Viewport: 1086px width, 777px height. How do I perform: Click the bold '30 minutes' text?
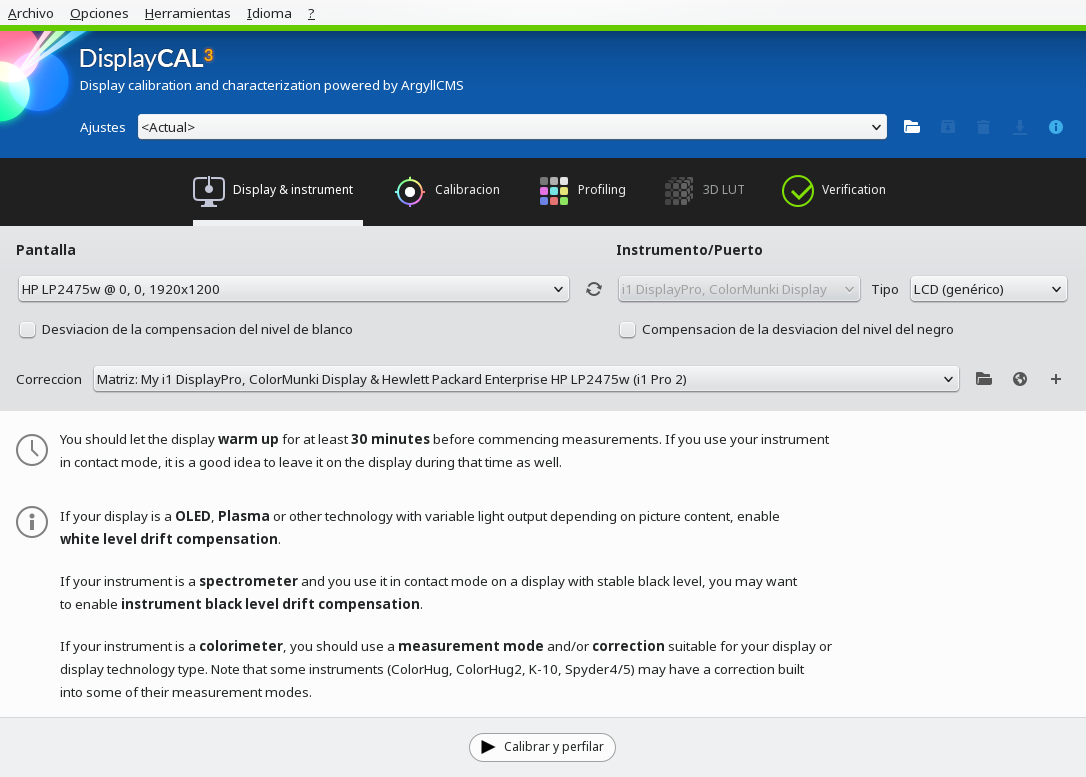coord(390,439)
